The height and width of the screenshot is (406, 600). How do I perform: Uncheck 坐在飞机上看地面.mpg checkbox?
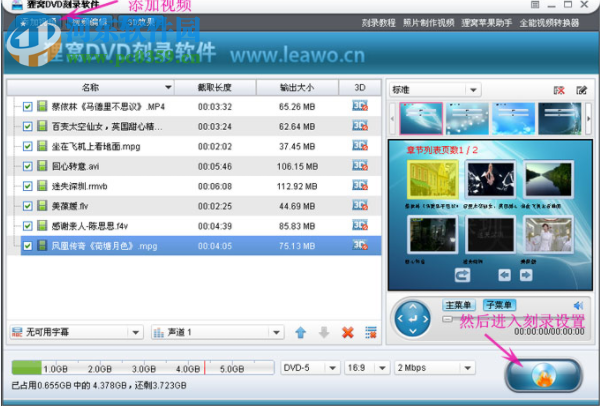point(28,146)
